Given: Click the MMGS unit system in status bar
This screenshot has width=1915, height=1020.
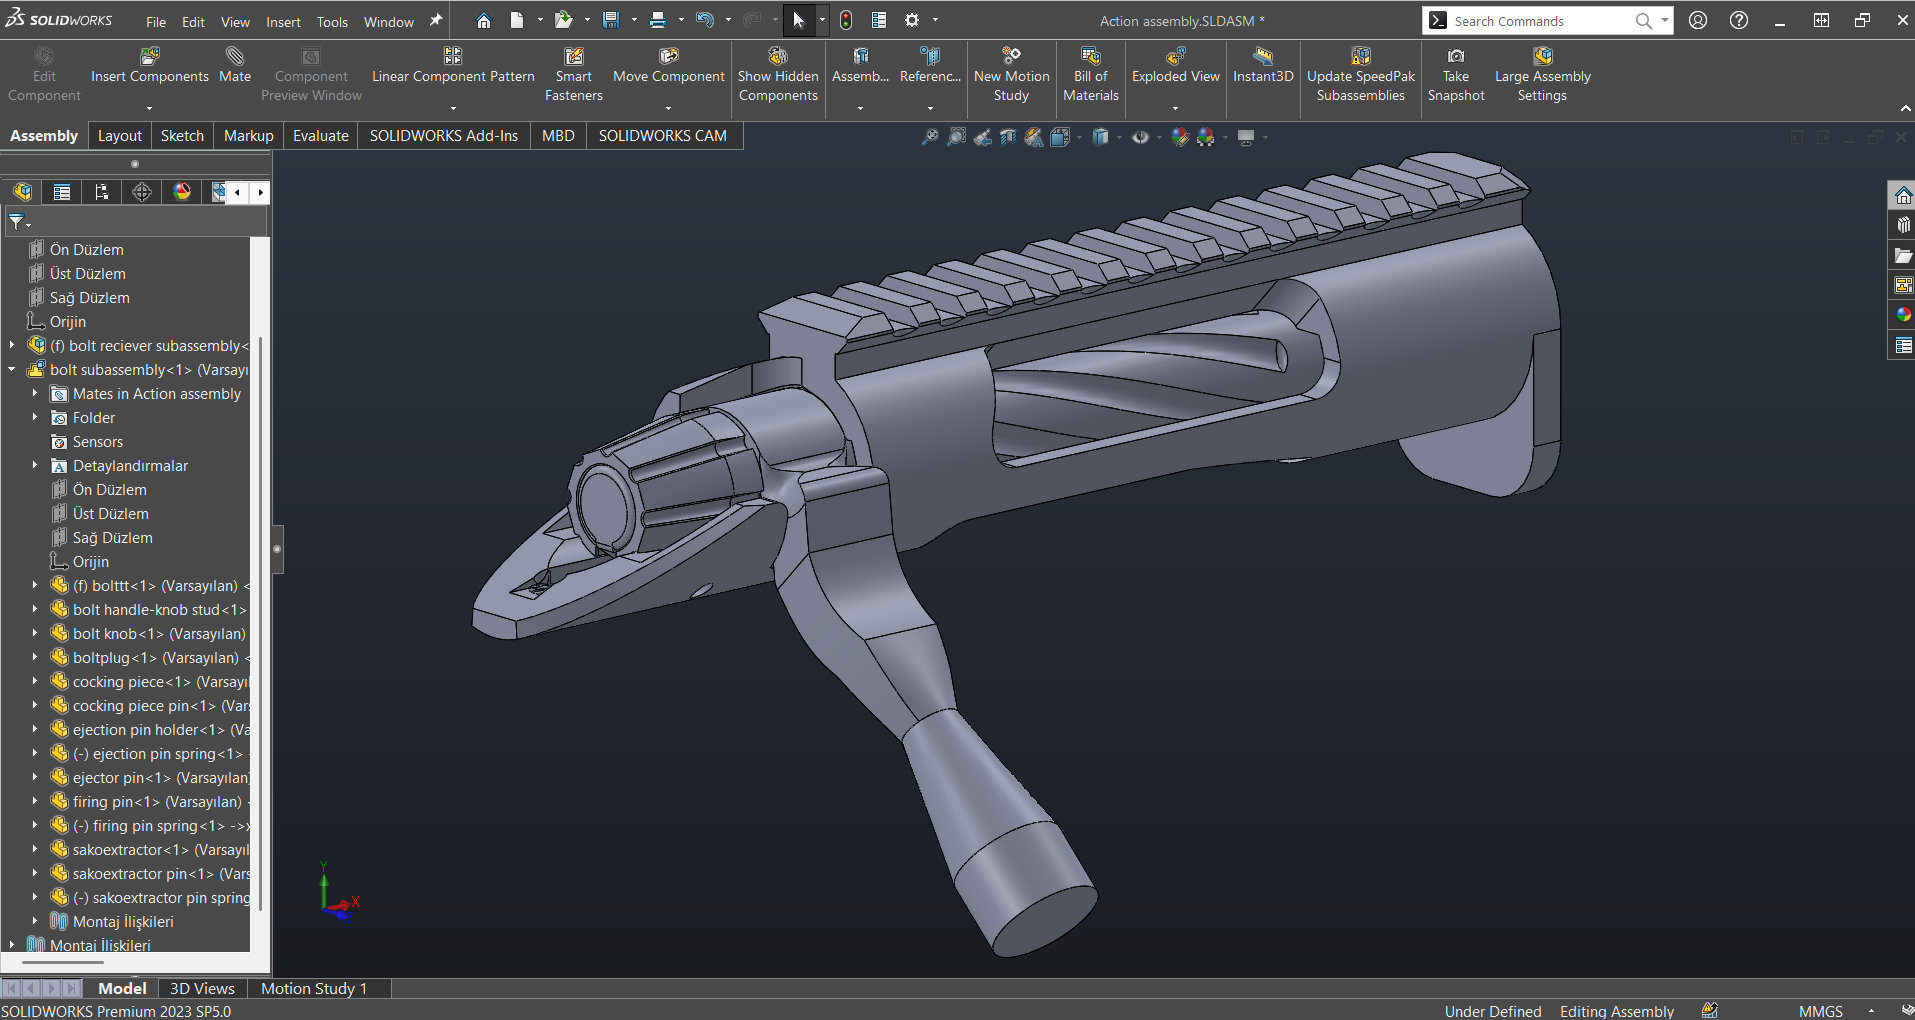Looking at the screenshot, I should click(x=1820, y=1011).
